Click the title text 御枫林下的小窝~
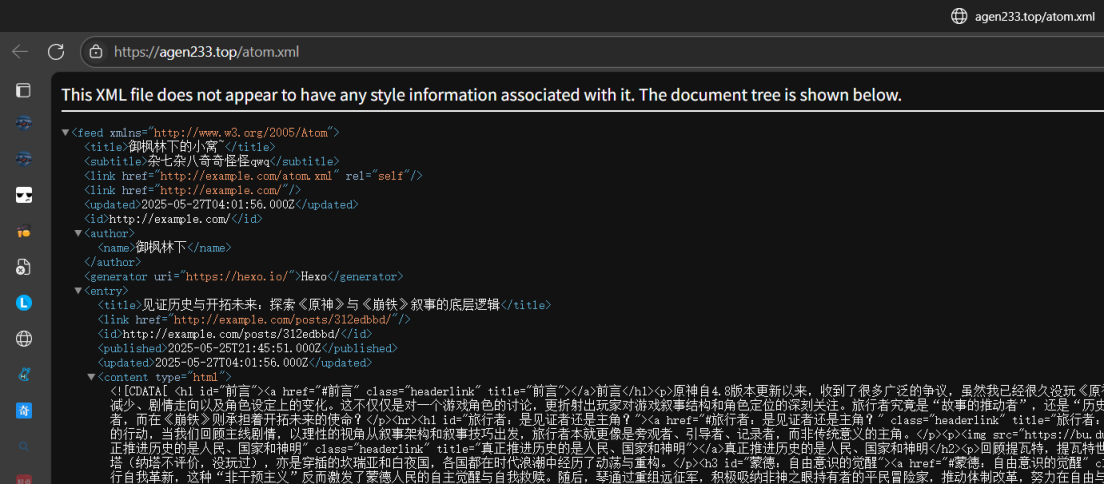 tap(175, 147)
